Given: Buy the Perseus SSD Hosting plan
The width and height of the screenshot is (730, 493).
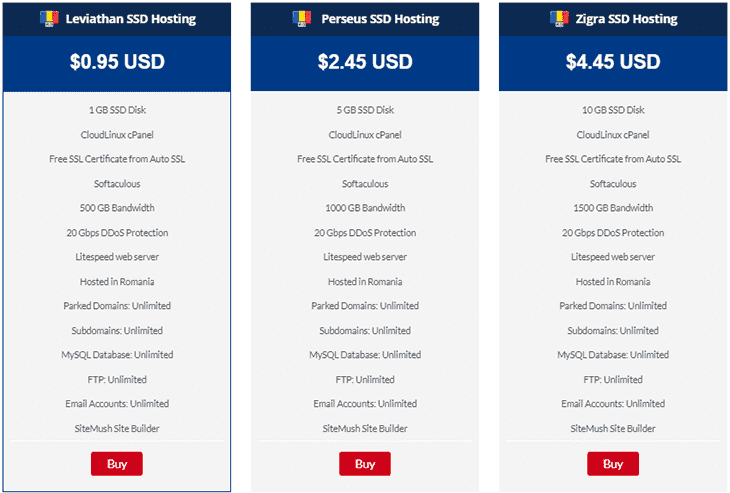Looking at the screenshot, I should click(365, 464).
